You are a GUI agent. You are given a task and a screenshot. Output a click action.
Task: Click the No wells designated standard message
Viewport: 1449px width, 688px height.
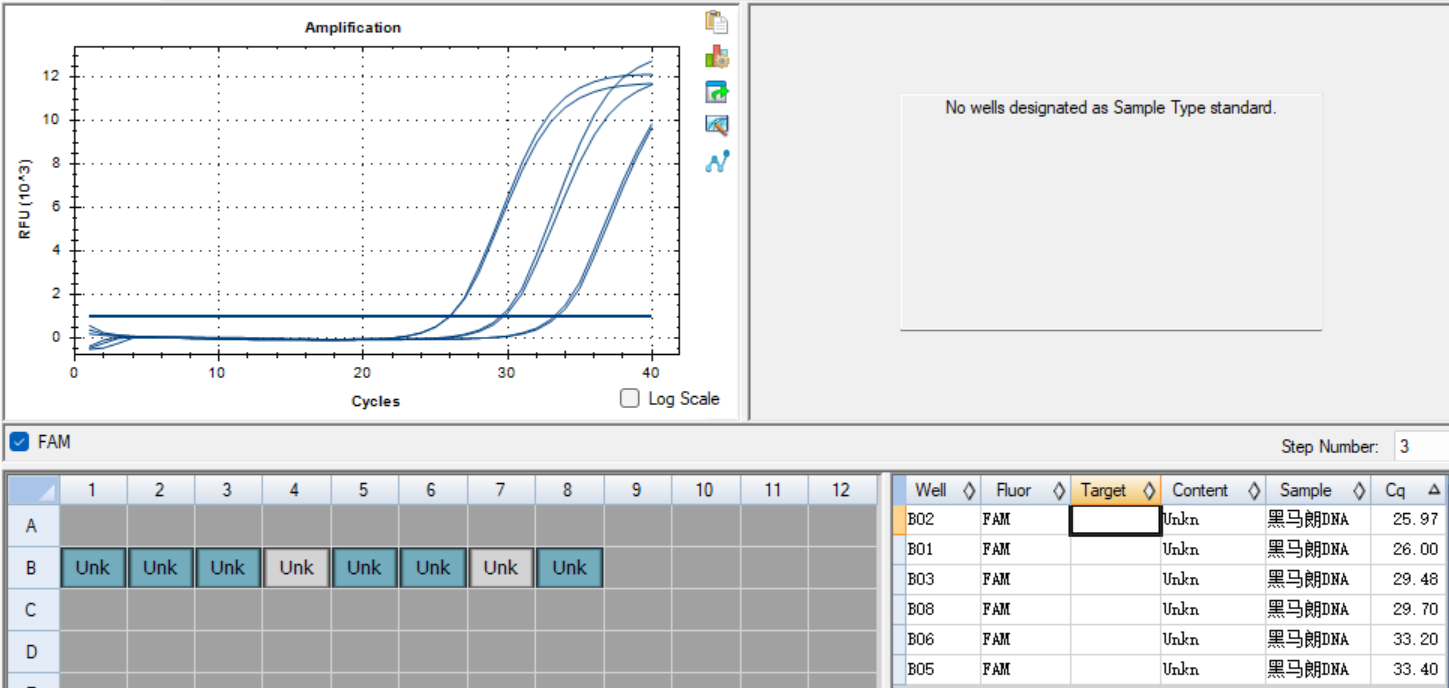coord(1111,107)
